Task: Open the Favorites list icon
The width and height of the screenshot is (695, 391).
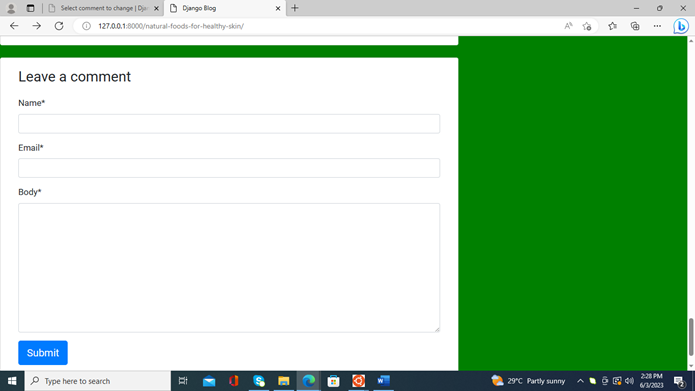Action: point(613,26)
